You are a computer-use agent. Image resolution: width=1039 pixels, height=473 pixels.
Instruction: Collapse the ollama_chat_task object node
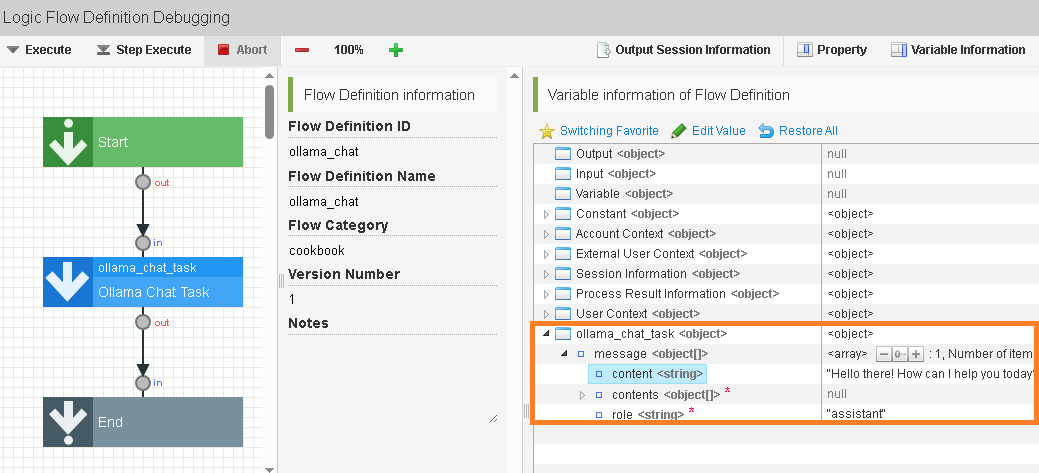pyautogui.click(x=546, y=334)
